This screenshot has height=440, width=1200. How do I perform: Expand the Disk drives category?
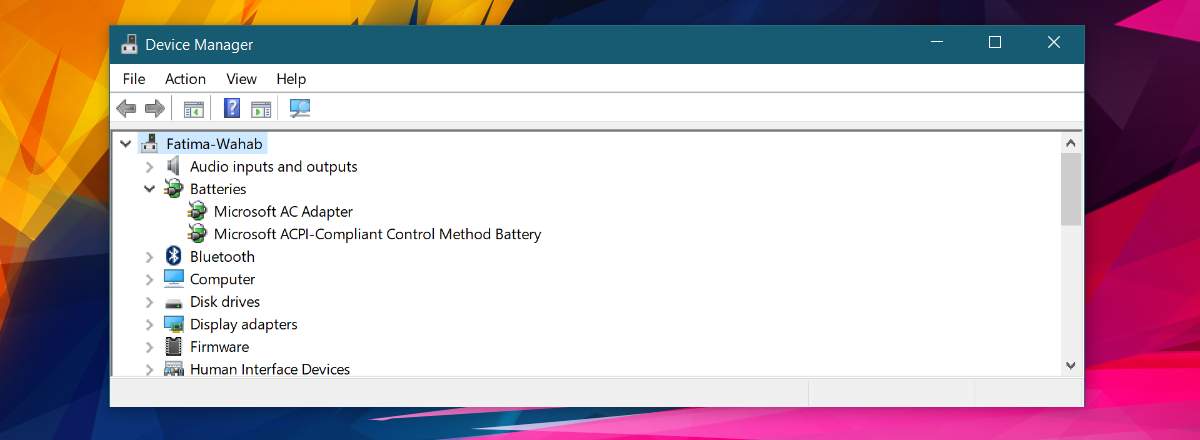[149, 302]
